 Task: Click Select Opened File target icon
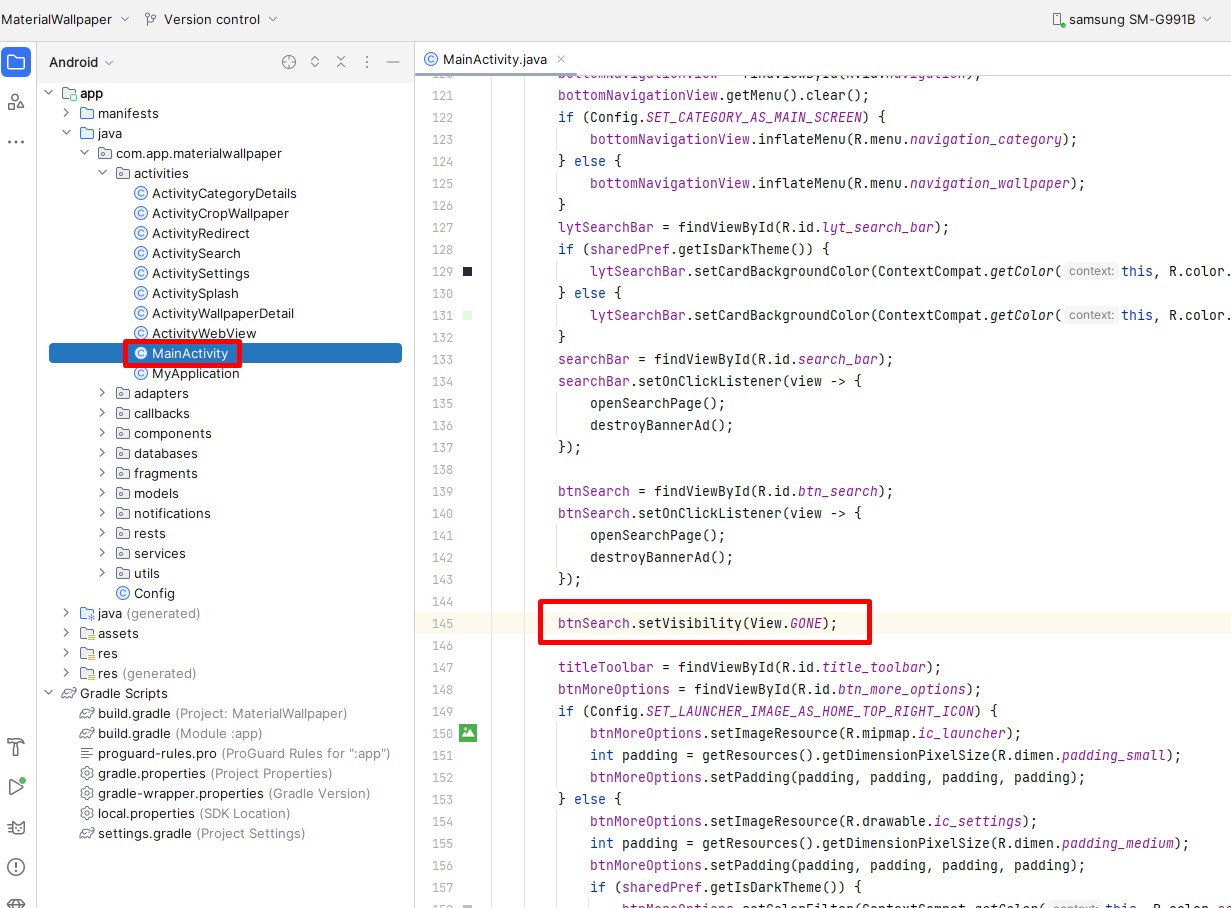tap(289, 62)
